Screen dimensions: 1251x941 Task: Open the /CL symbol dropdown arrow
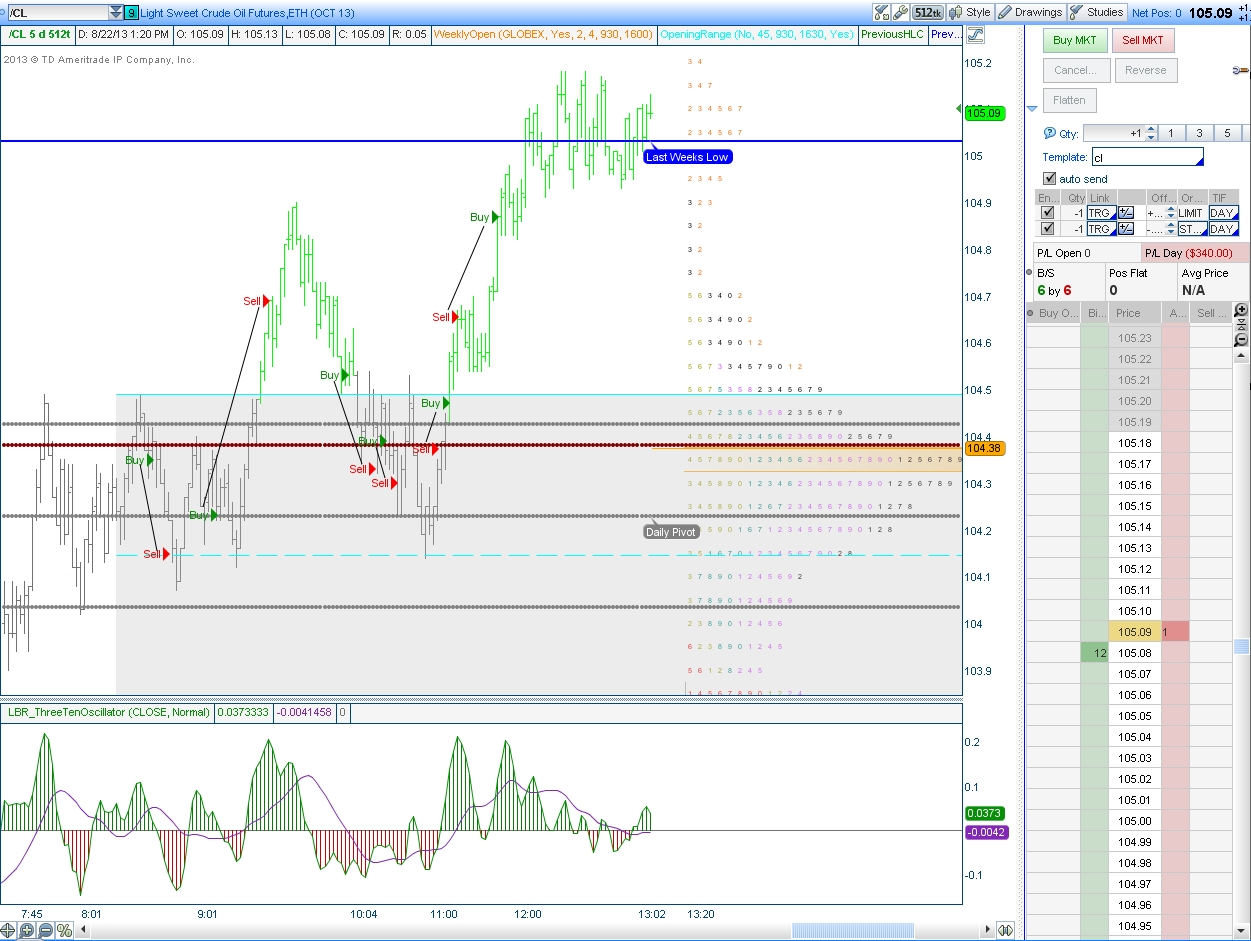click(116, 13)
